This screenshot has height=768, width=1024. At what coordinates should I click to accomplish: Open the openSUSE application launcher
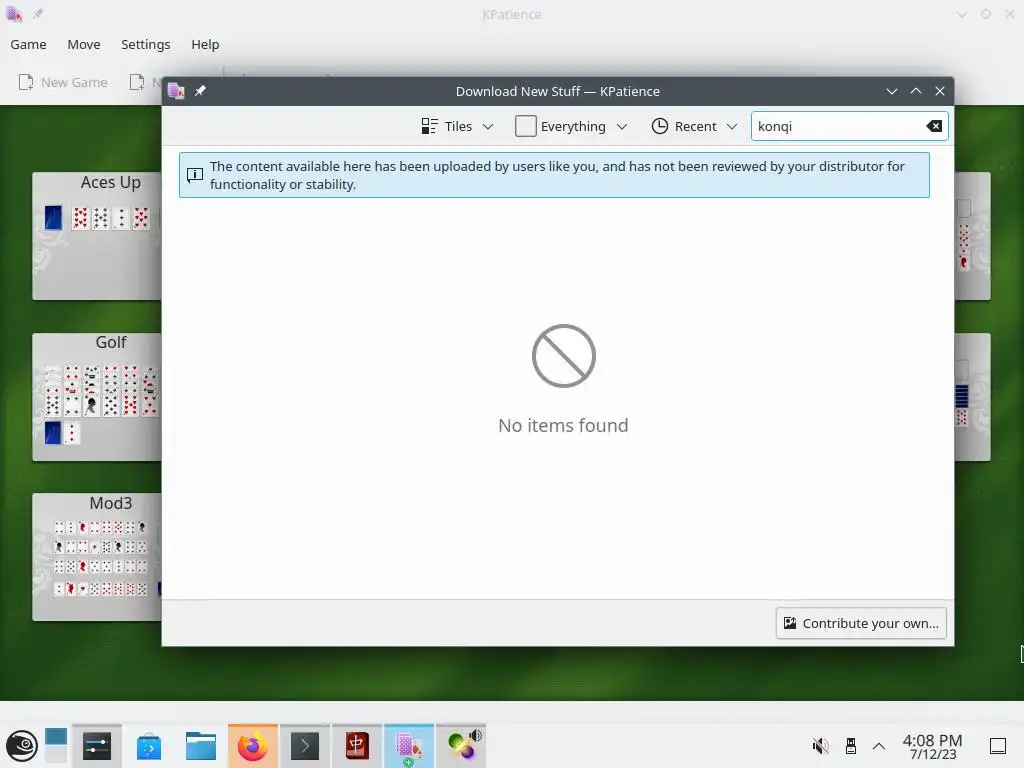(22, 746)
